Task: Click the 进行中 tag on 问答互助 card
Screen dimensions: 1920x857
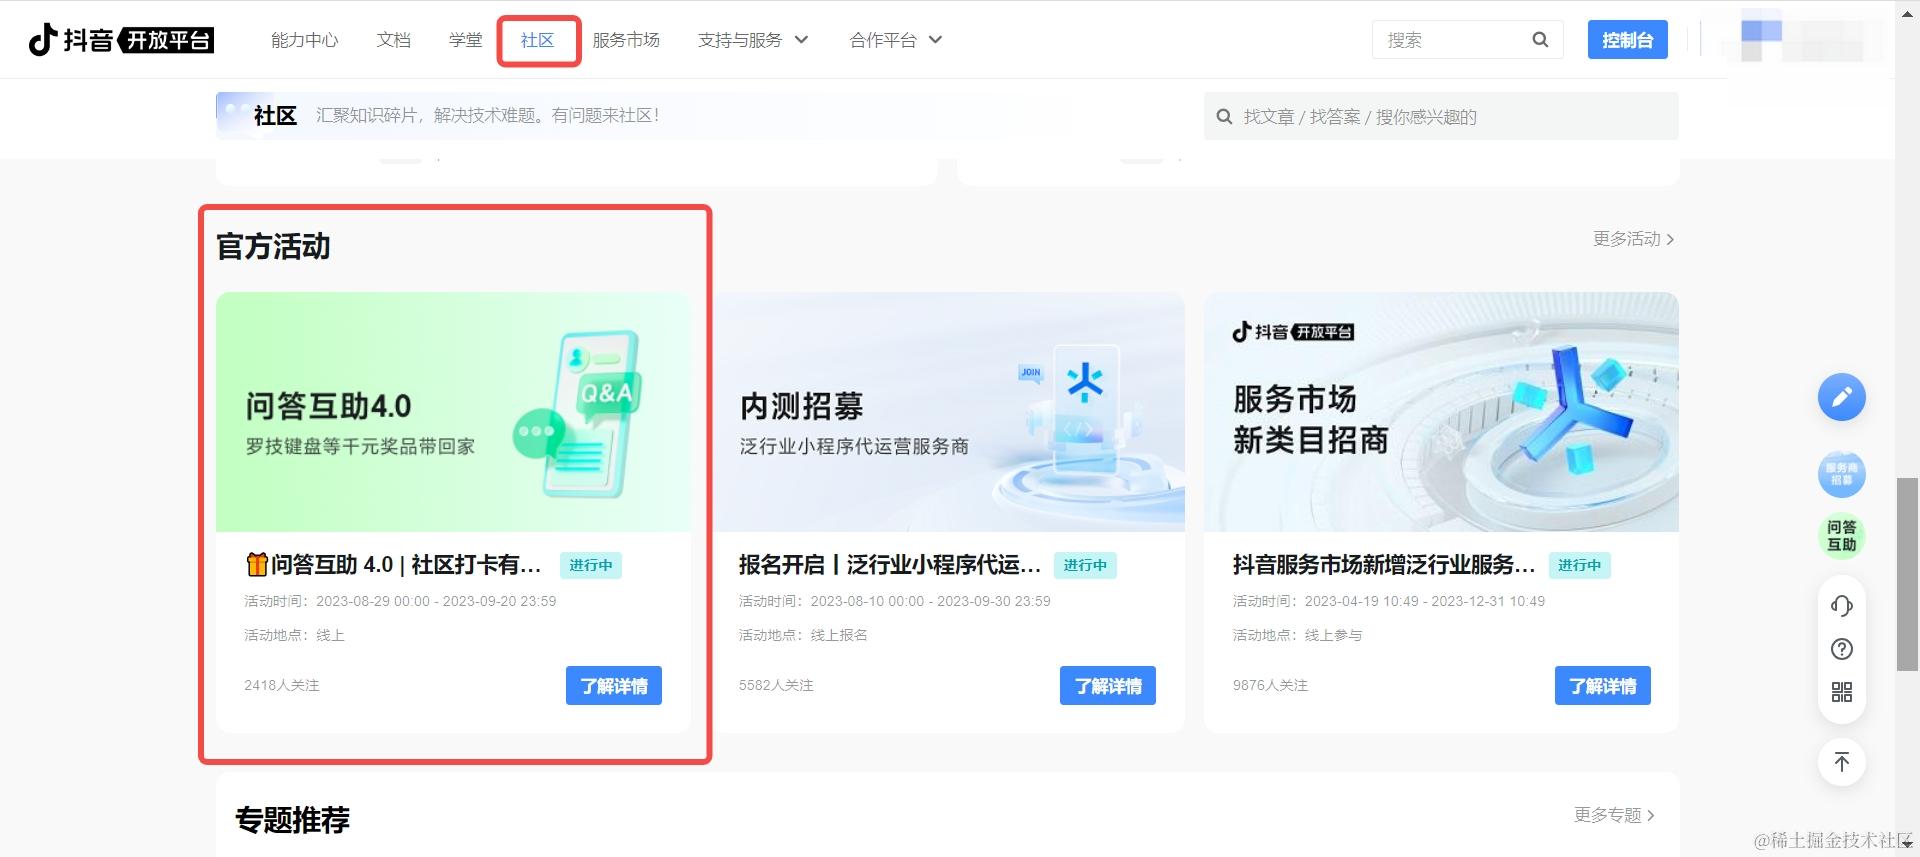Action: (x=591, y=565)
